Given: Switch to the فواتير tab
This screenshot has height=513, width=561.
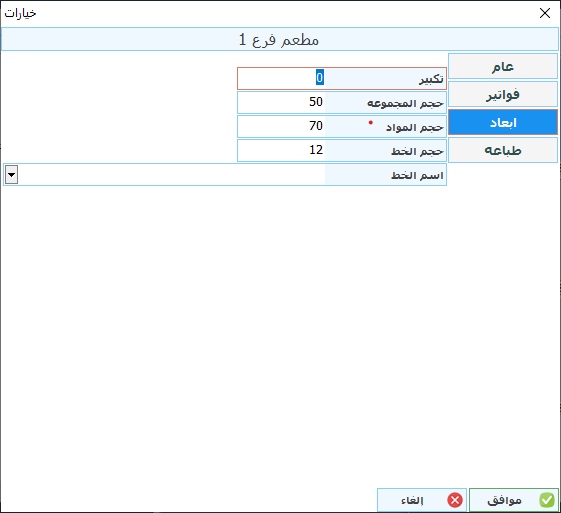Looking at the screenshot, I should pyautogui.click(x=503, y=94).
